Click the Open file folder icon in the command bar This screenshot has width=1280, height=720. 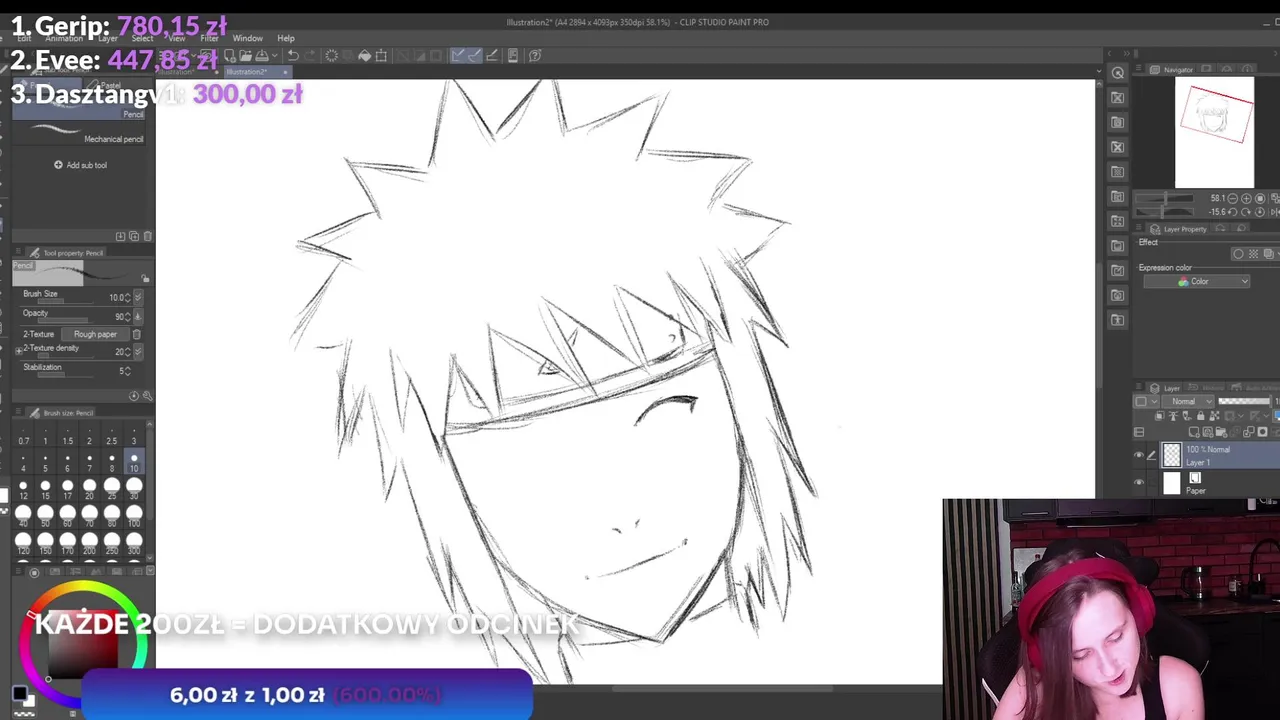click(245, 56)
